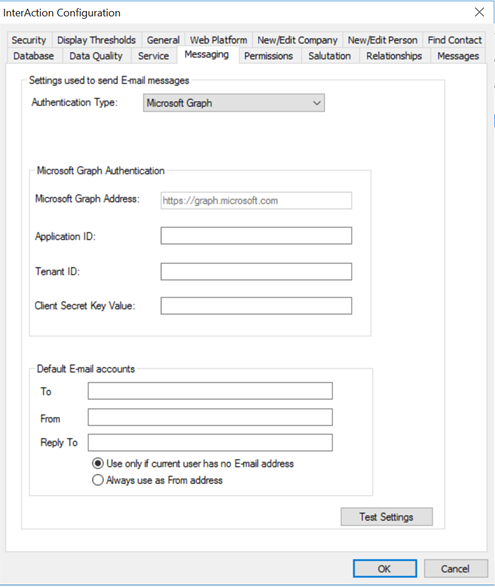Open the Display Thresholds tab
Image resolution: width=495 pixels, height=587 pixels.
point(97,40)
